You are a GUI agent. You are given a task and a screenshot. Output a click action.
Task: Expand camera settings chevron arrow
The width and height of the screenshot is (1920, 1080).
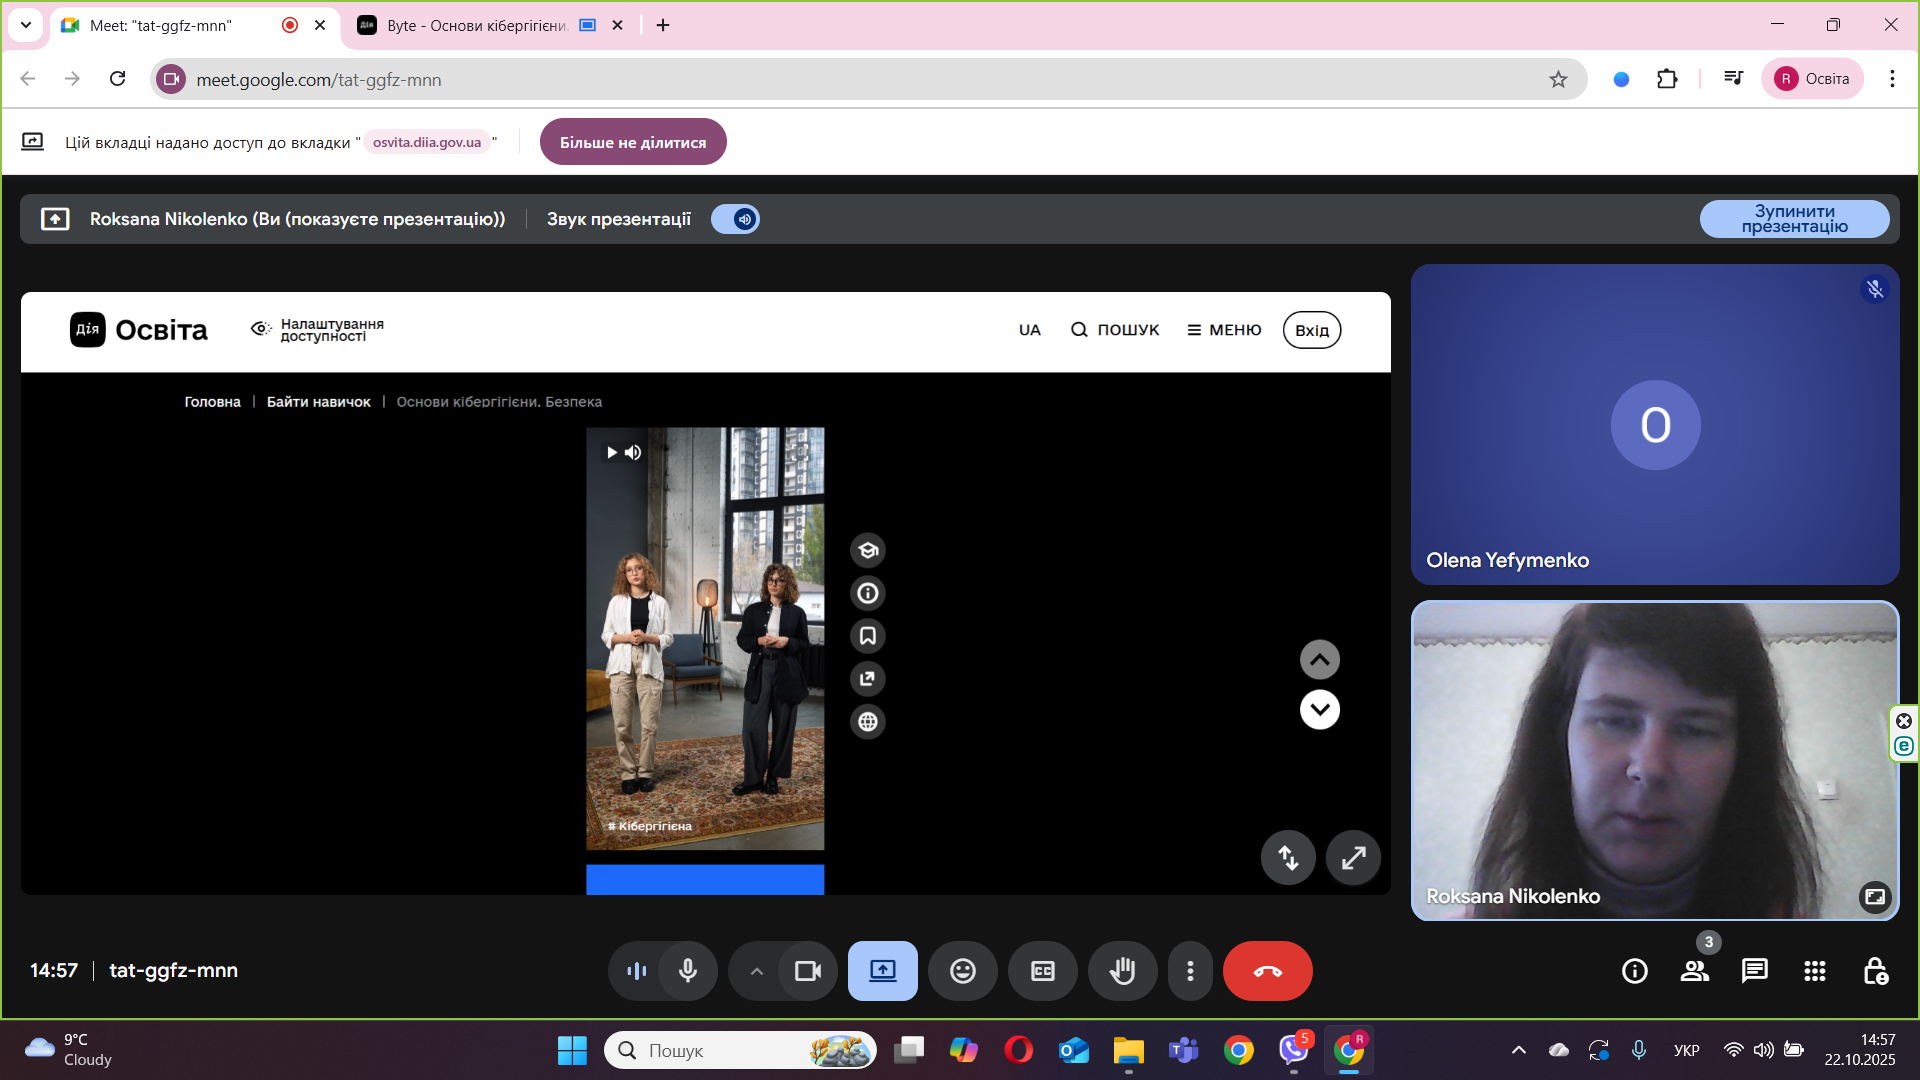click(x=756, y=971)
